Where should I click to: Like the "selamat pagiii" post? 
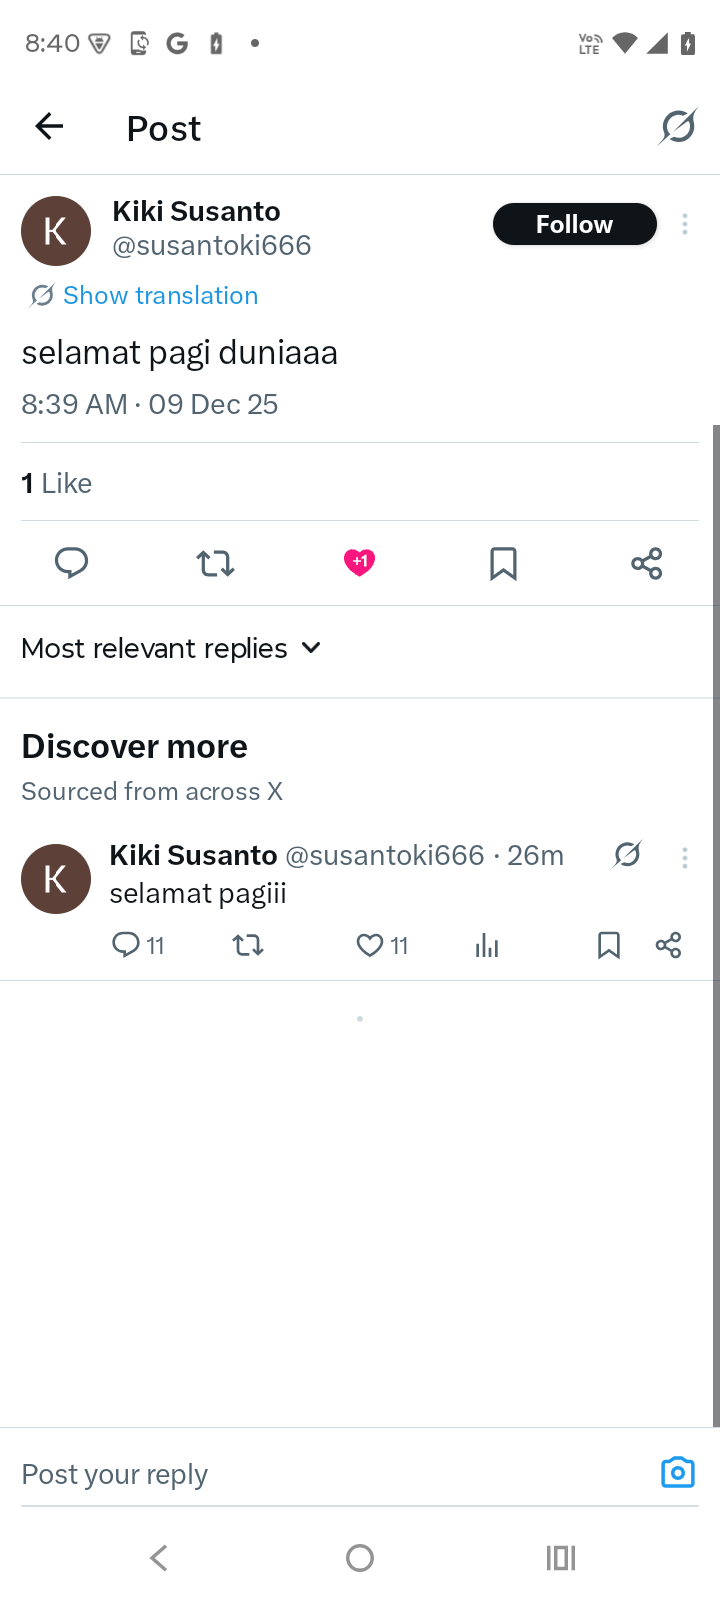tap(370, 945)
